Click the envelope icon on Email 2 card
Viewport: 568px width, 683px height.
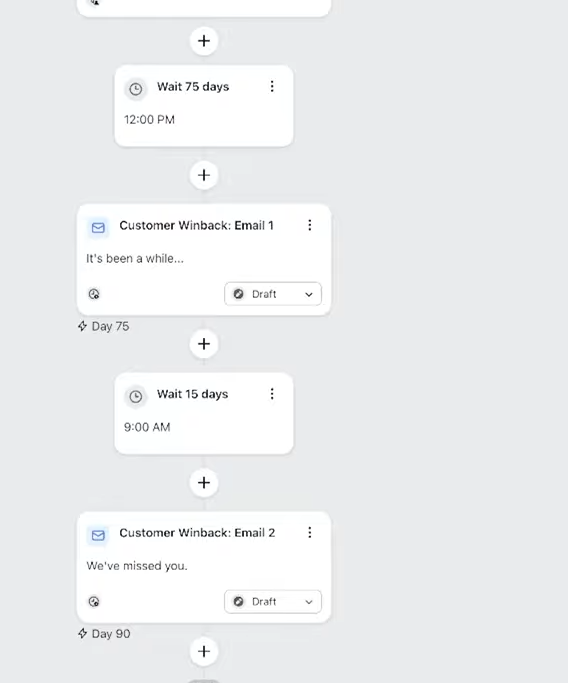pos(98,535)
